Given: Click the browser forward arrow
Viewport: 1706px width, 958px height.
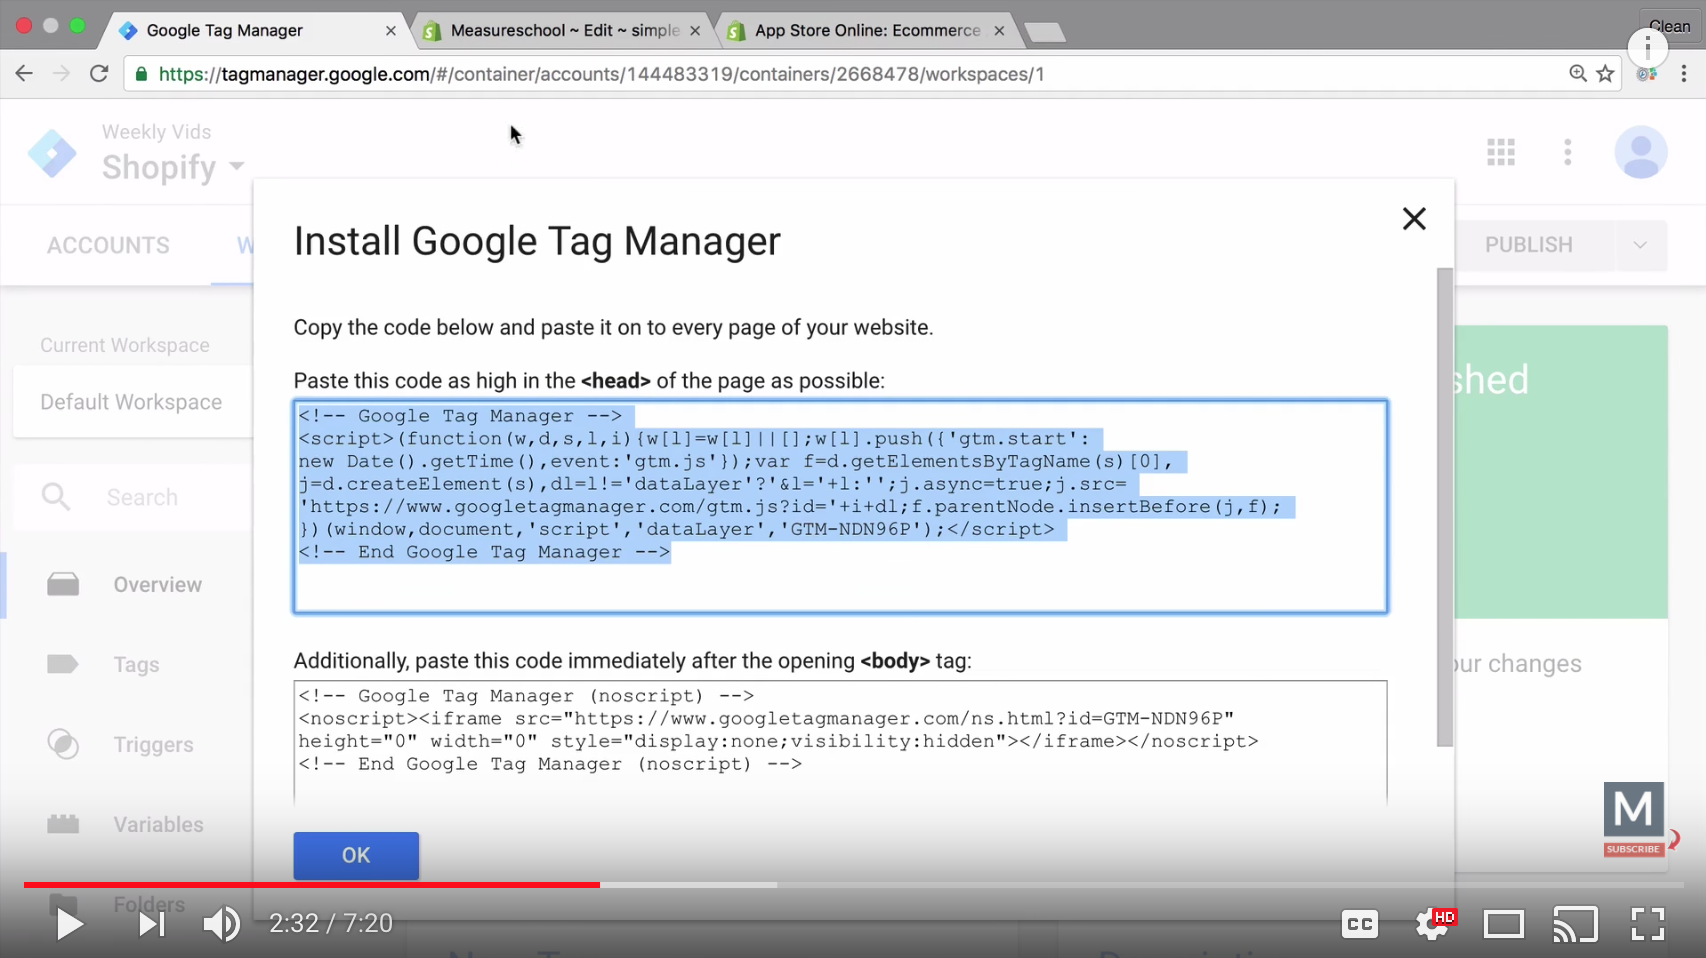Looking at the screenshot, I should point(62,73).
